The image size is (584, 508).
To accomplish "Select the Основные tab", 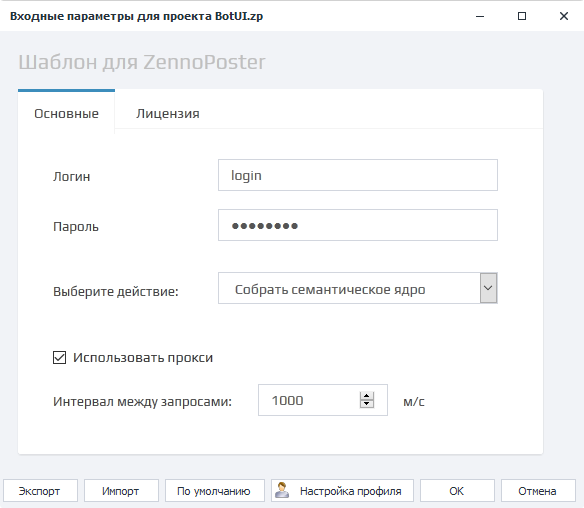I will click(66, 114).
